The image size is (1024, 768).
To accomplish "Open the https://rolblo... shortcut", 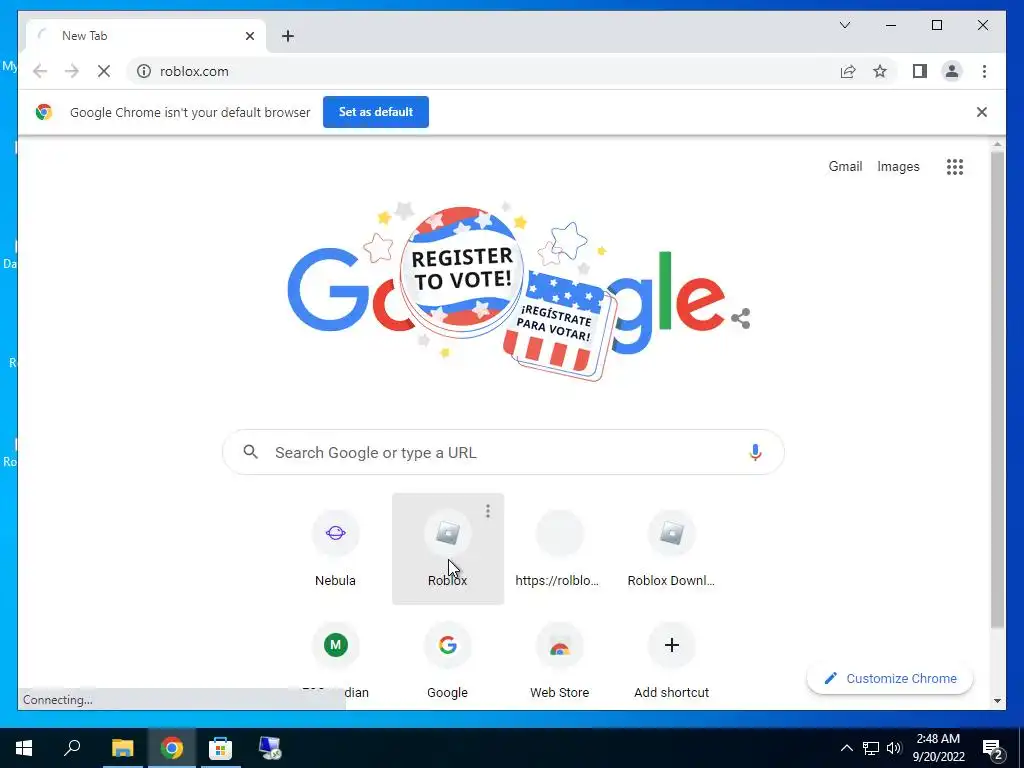I will click(560, 549).
